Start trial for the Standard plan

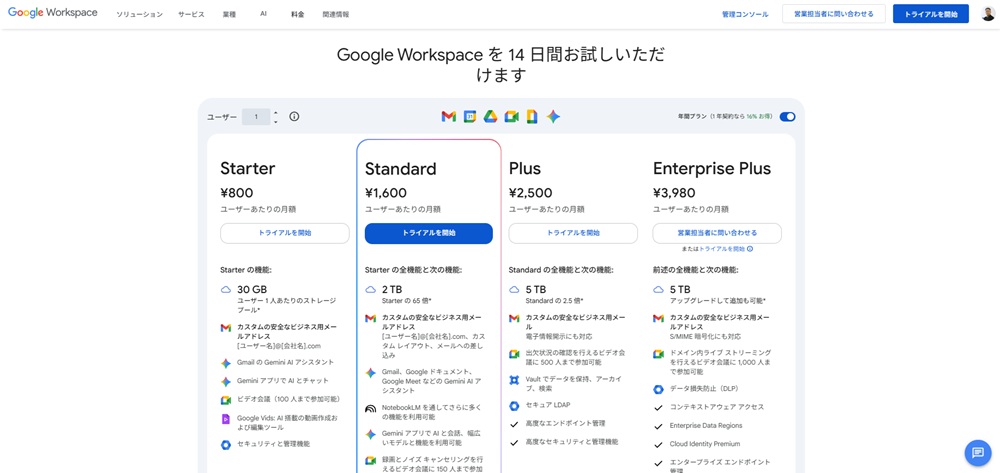[429, 233]
